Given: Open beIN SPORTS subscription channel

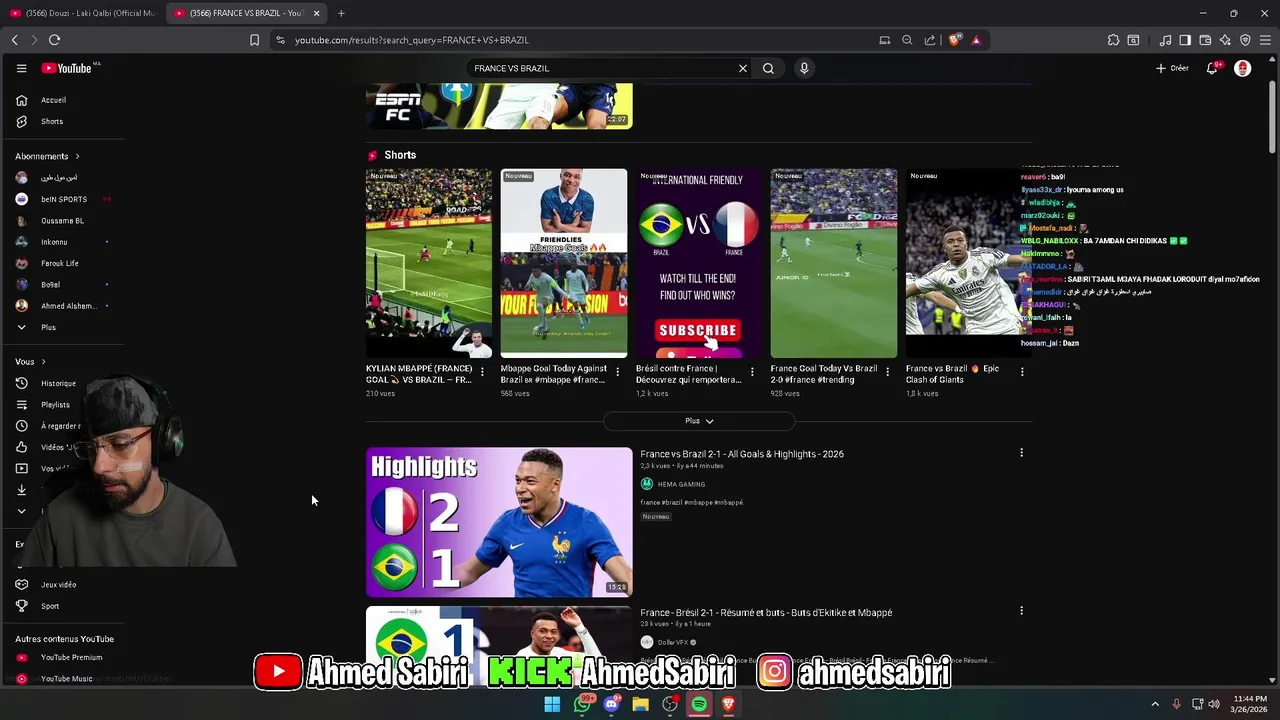Looking at the screenshot, I should click(64, 199).
